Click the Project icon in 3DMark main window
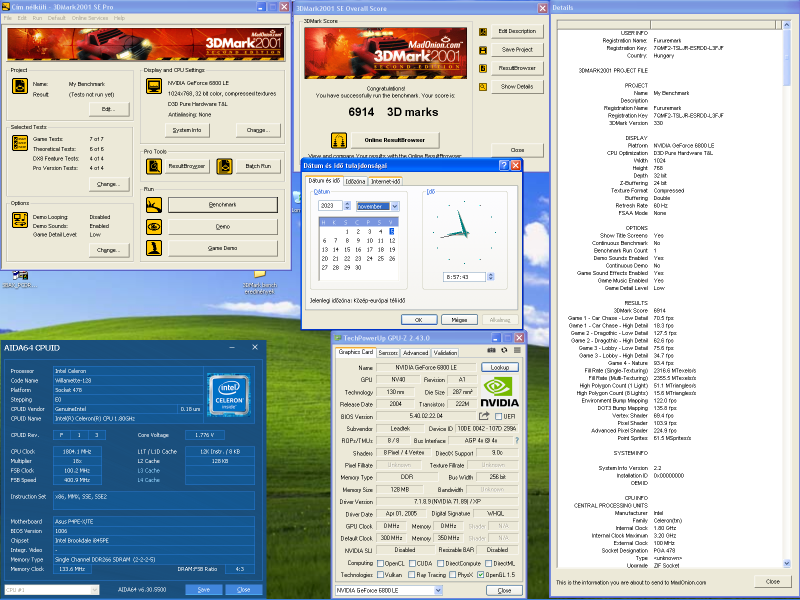Image resolution: width=800 pixels, height=600 pixels. pyautogui.click(x=20, y=86)
